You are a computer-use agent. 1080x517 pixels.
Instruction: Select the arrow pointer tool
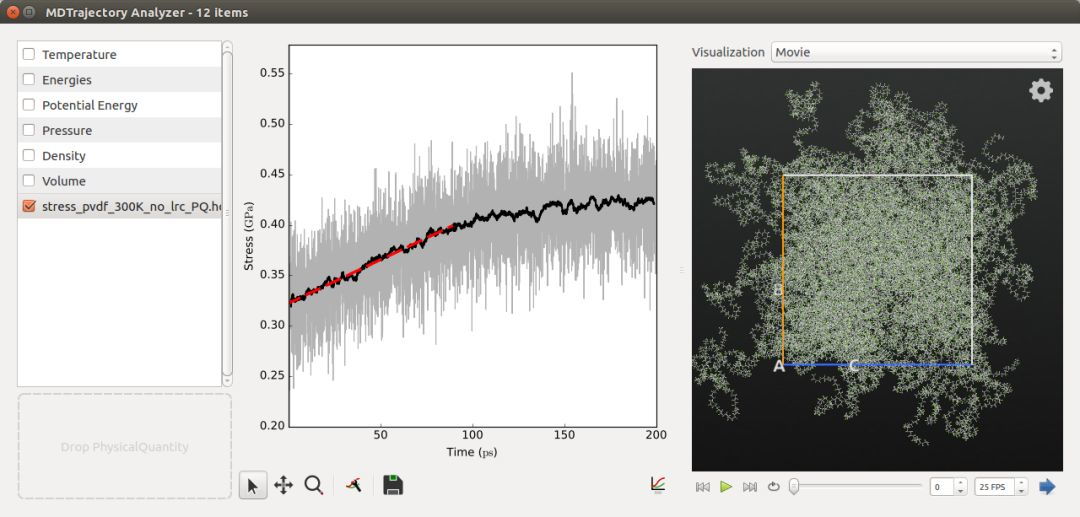252,486
